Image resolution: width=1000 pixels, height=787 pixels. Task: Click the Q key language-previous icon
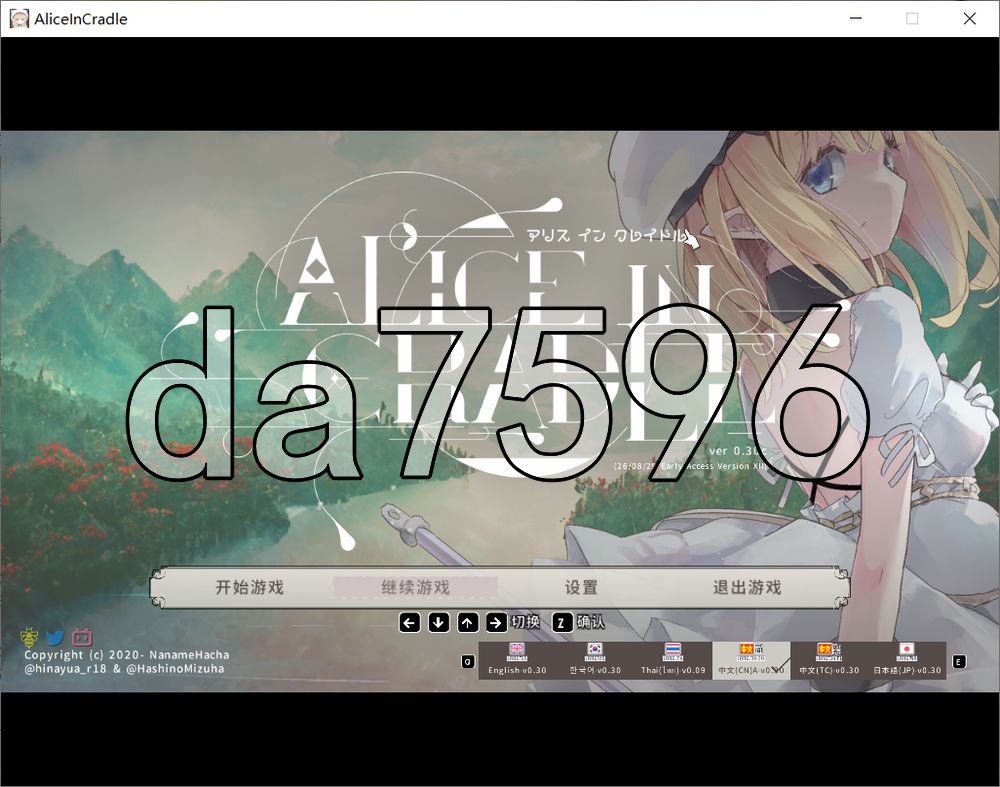click(x=467, y=661)
